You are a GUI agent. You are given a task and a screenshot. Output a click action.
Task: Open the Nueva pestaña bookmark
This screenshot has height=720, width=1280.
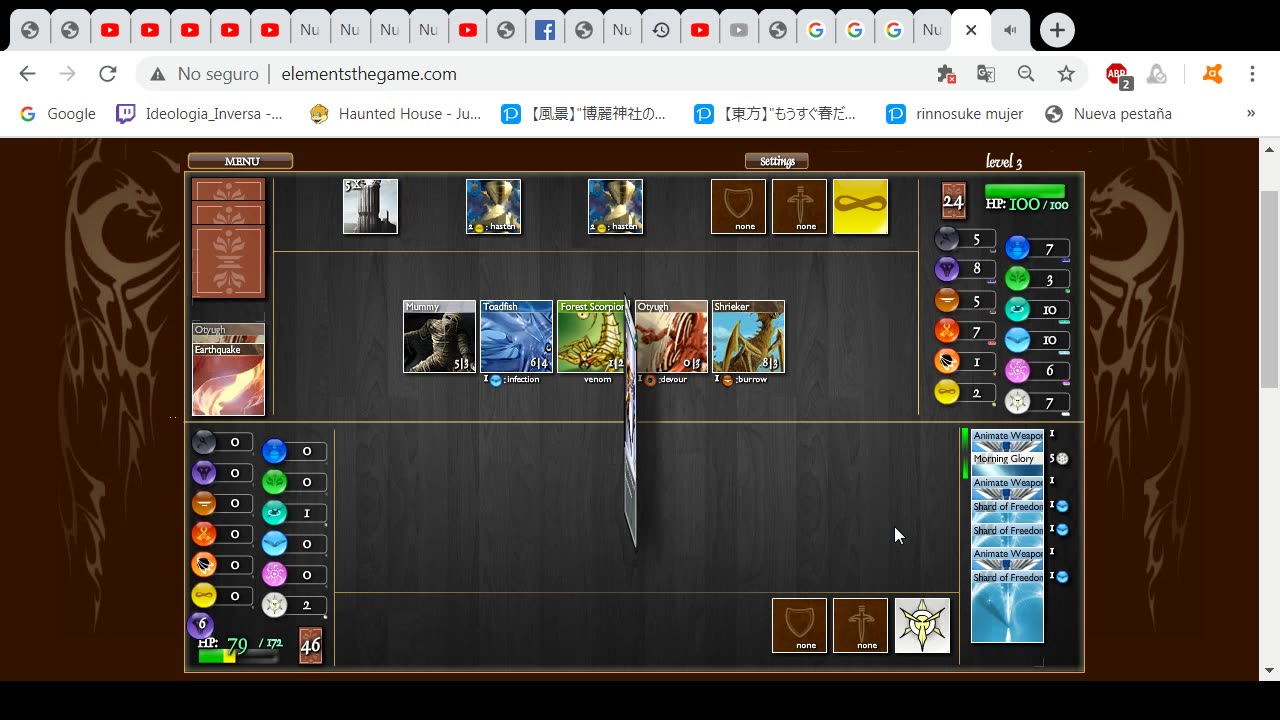[1108, 114]
